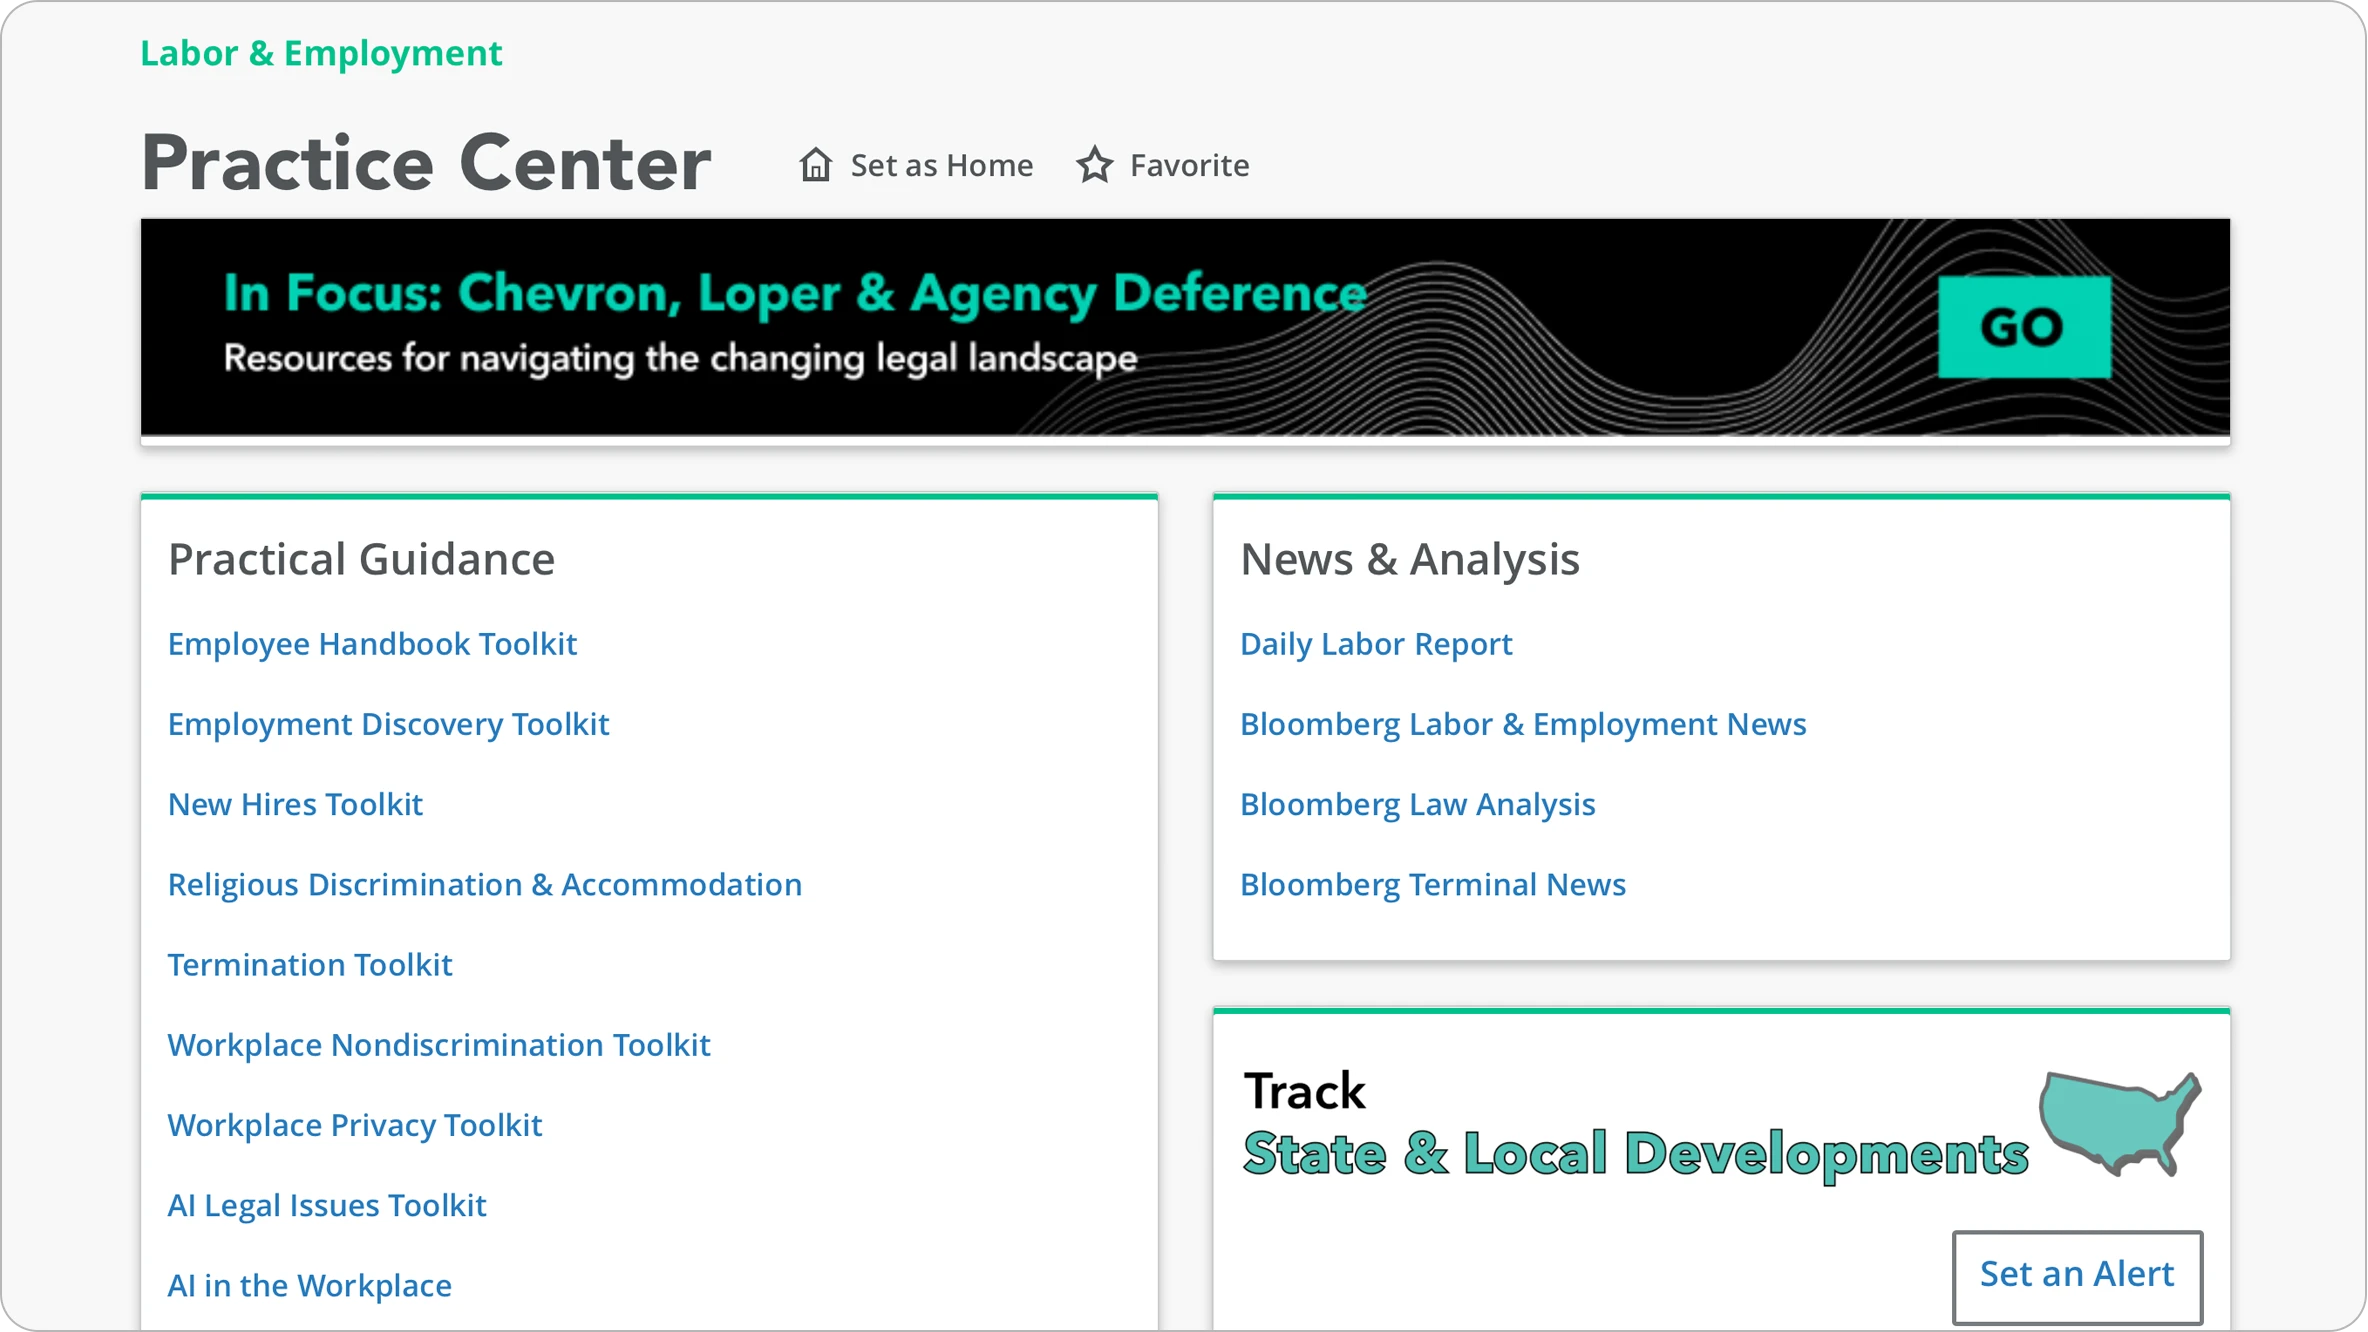Click the Chevron, Loper & Agency Deference banner
Screen dimensions: 2368x1332
pyautogui.click(x=1185, y=327)
